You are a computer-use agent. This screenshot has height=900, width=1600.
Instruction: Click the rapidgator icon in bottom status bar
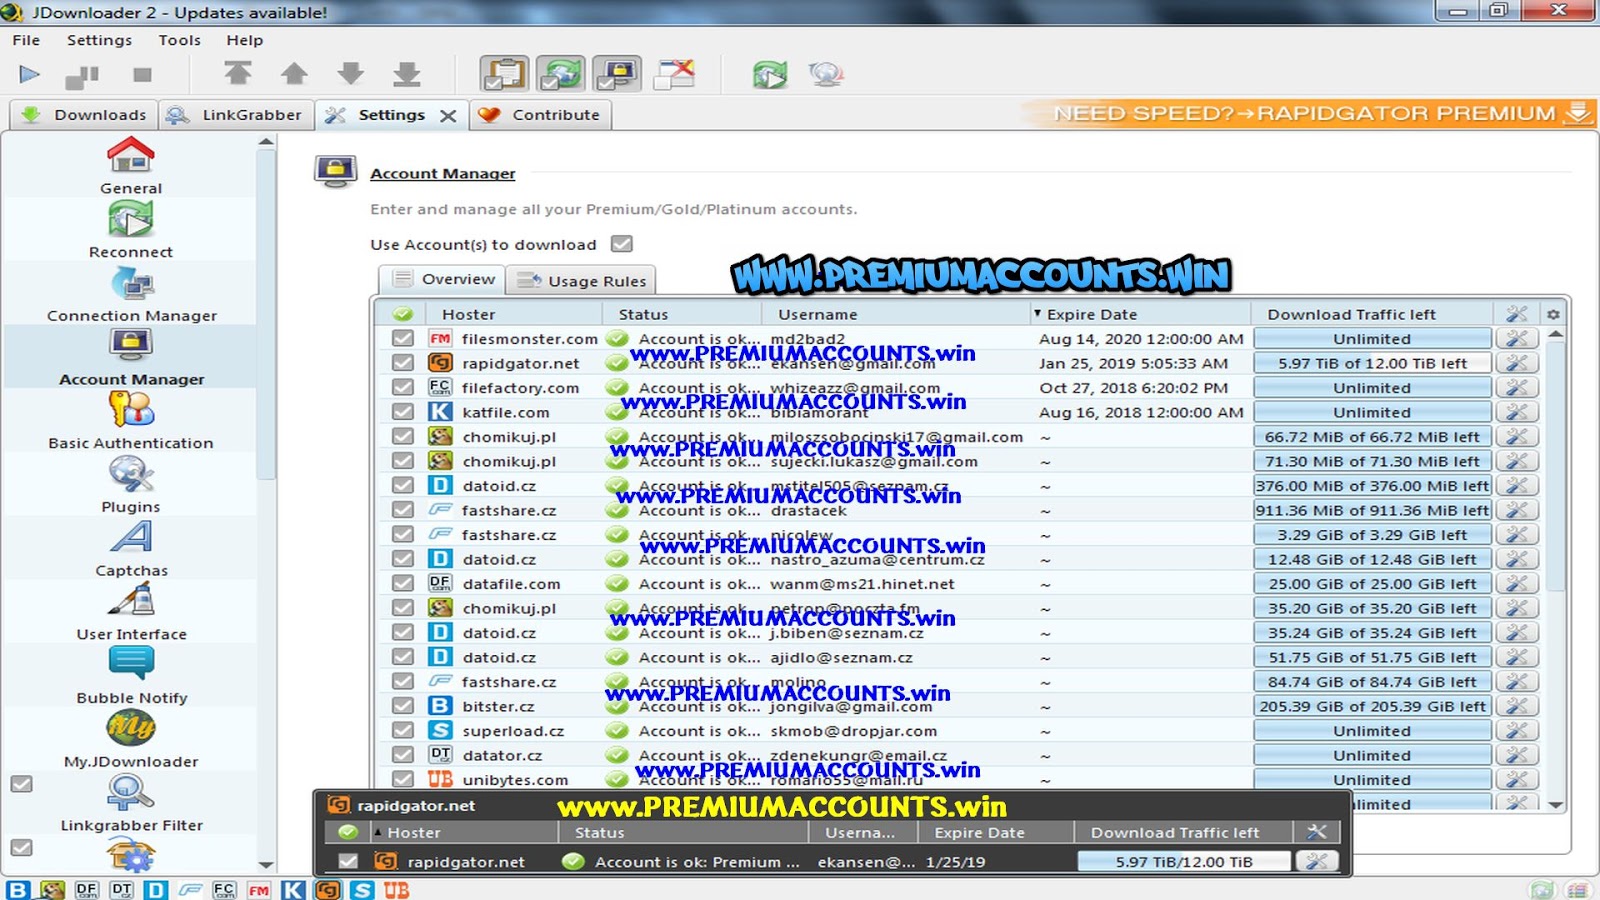[x=327, y=889]
